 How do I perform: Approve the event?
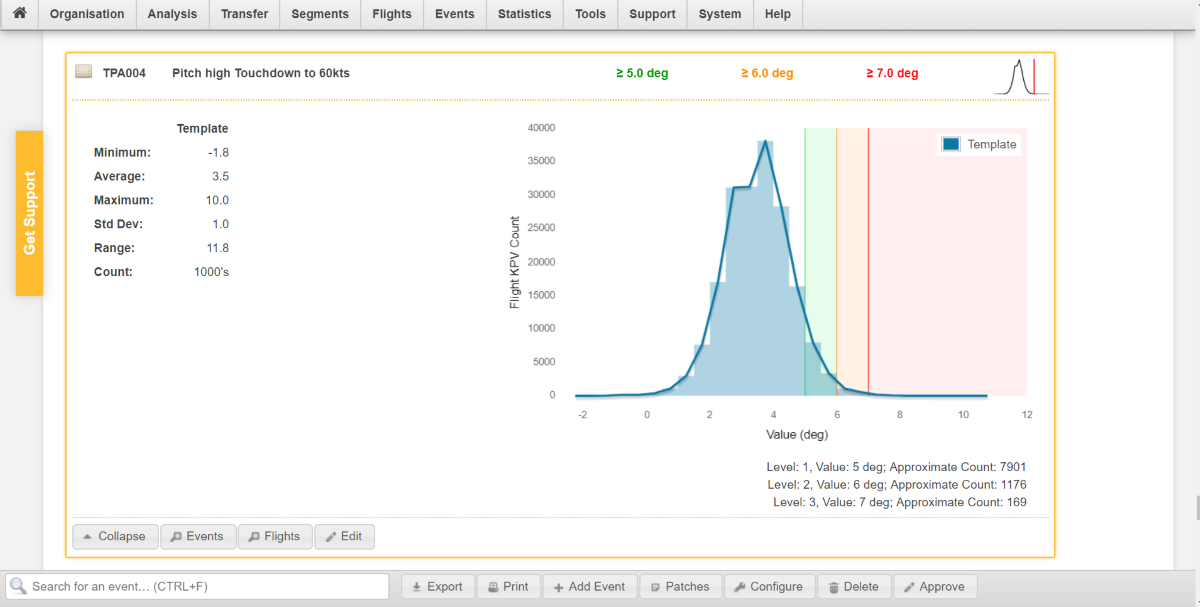(x=935, y=587)
